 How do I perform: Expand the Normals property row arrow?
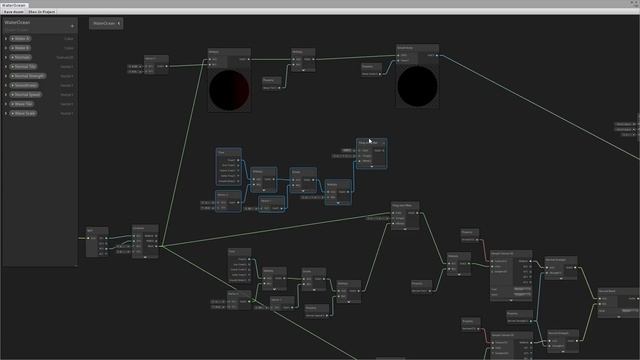6,58
